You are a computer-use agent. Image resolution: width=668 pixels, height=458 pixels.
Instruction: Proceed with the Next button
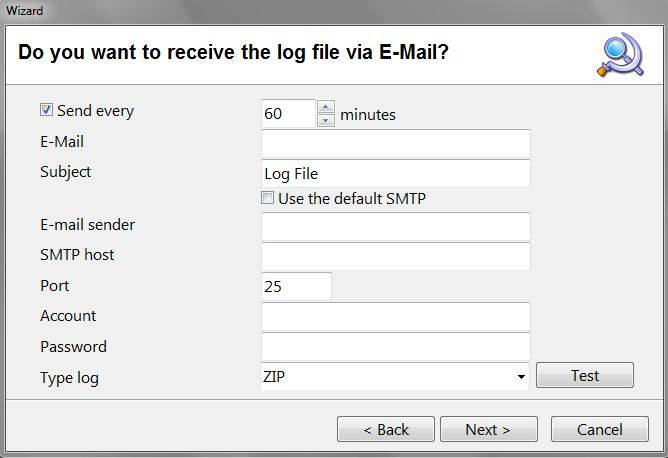point(488,429)
